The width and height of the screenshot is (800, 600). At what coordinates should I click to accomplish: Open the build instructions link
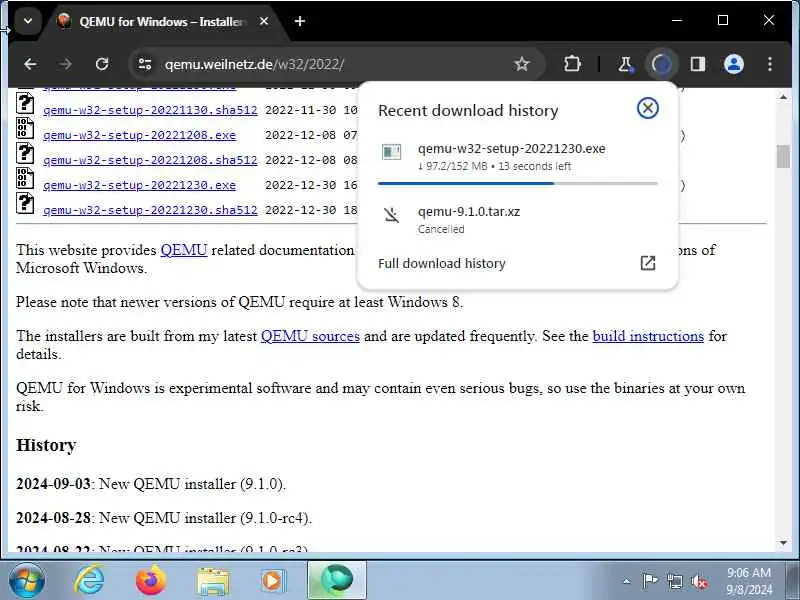pyautogui.click(x=648, y=336)
